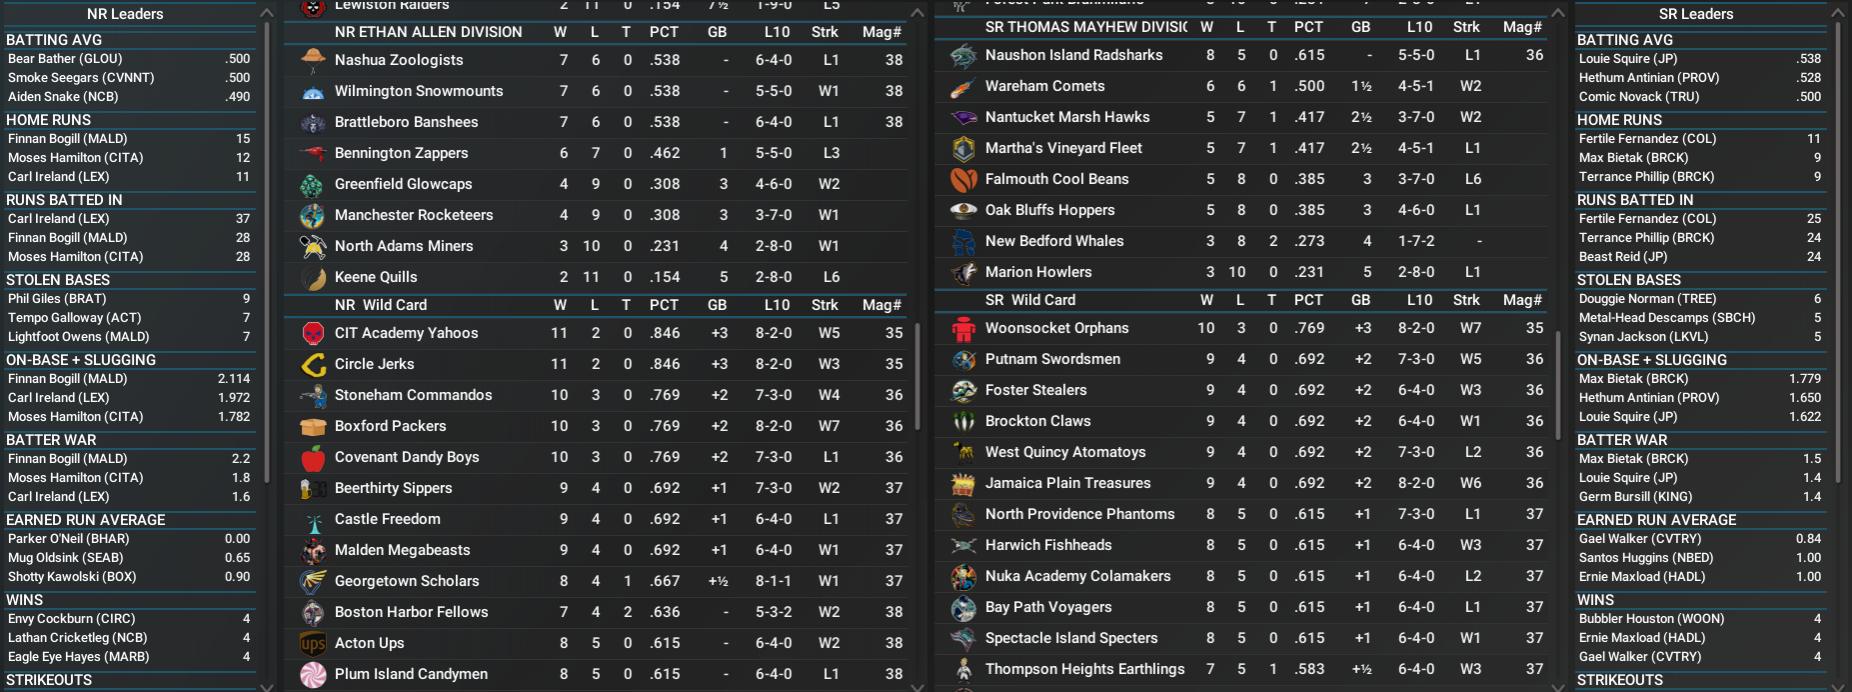Click the Nashua Zoologists team logo
This screenshot has width=1852, height=692.
[x=313, y=60]
